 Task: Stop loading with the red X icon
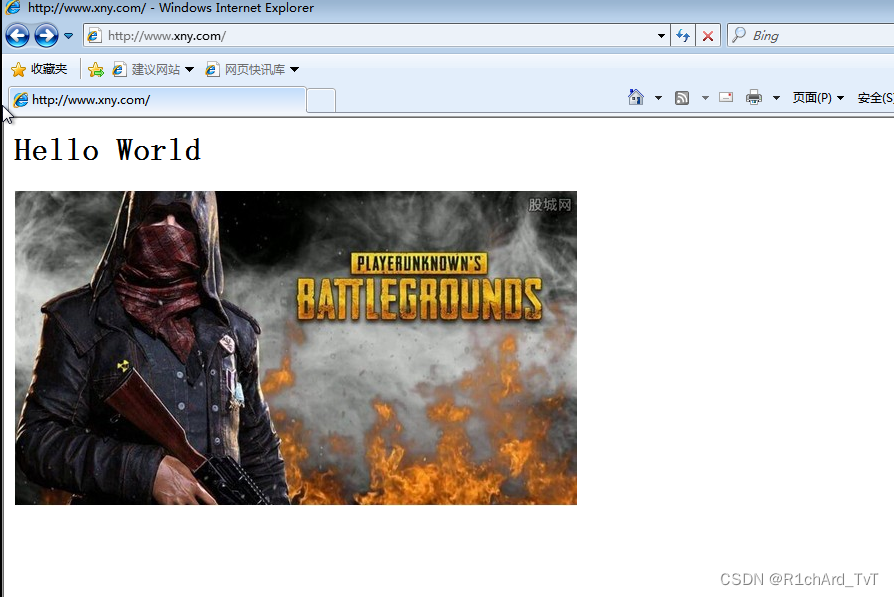pos(708,36)
